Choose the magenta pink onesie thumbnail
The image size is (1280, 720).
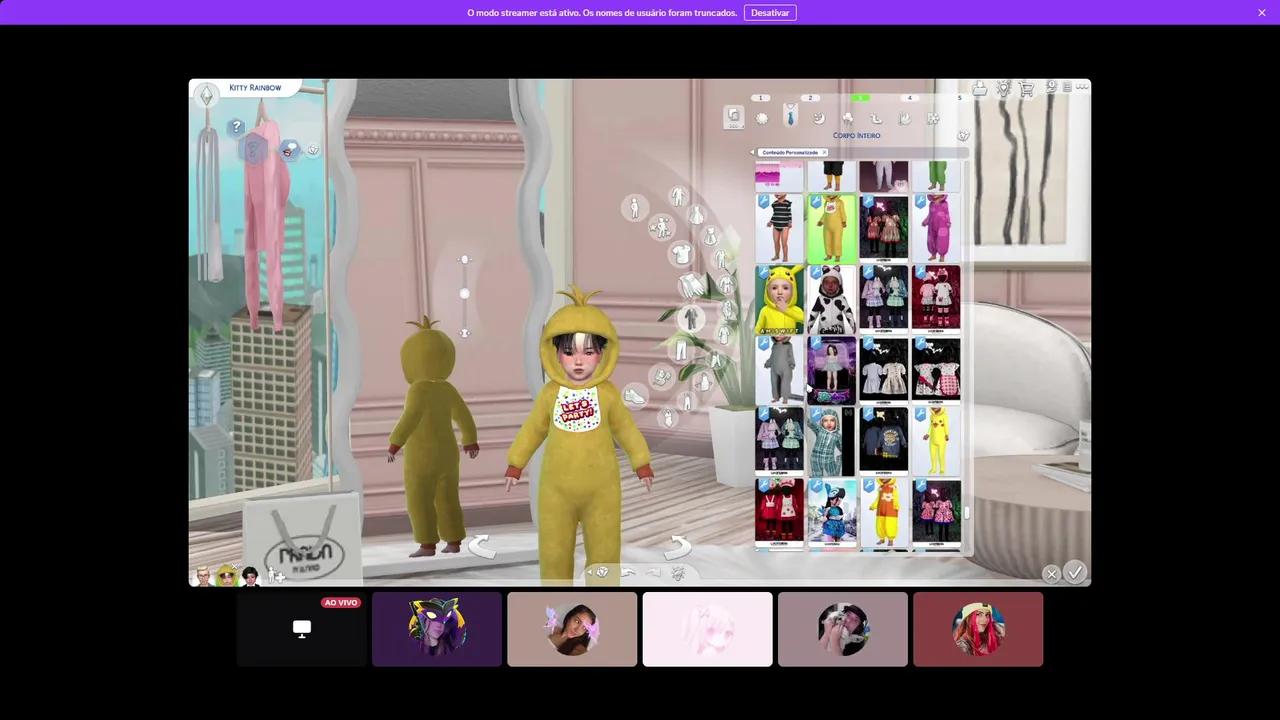point(936,228)
